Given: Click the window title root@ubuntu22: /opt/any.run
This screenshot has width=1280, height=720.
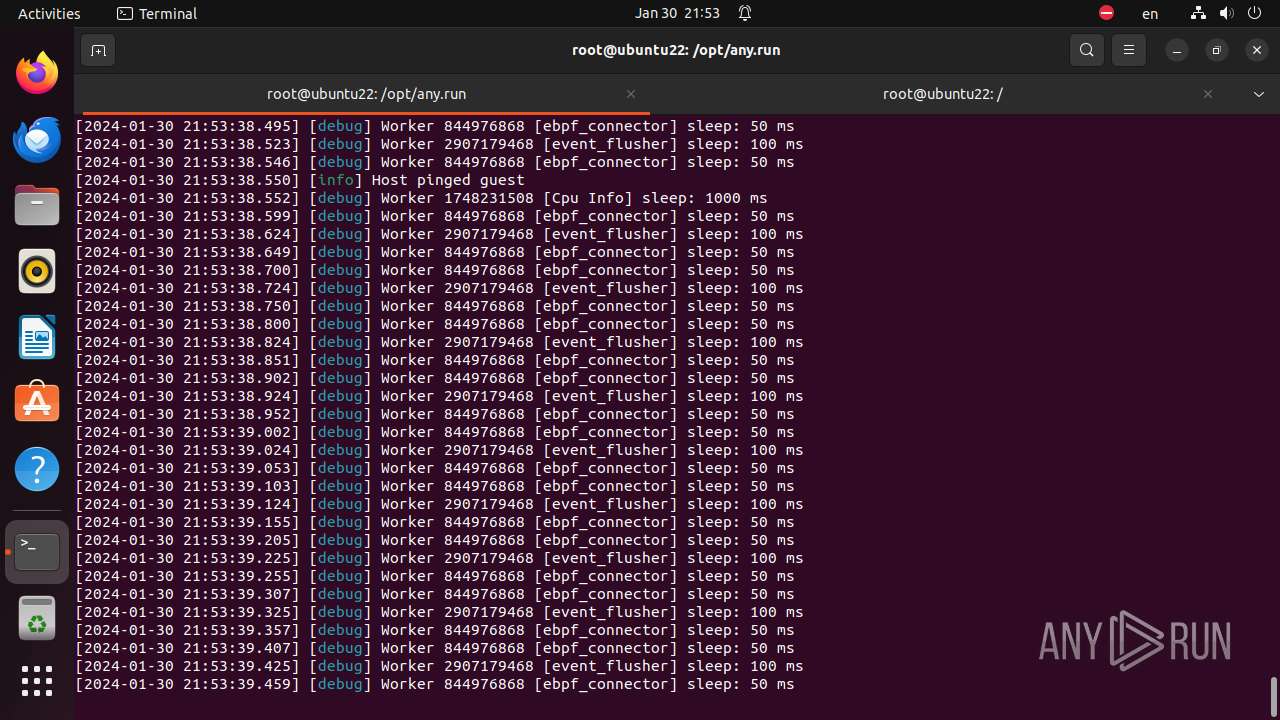Looking at the screenshot, I should (676, 50).
